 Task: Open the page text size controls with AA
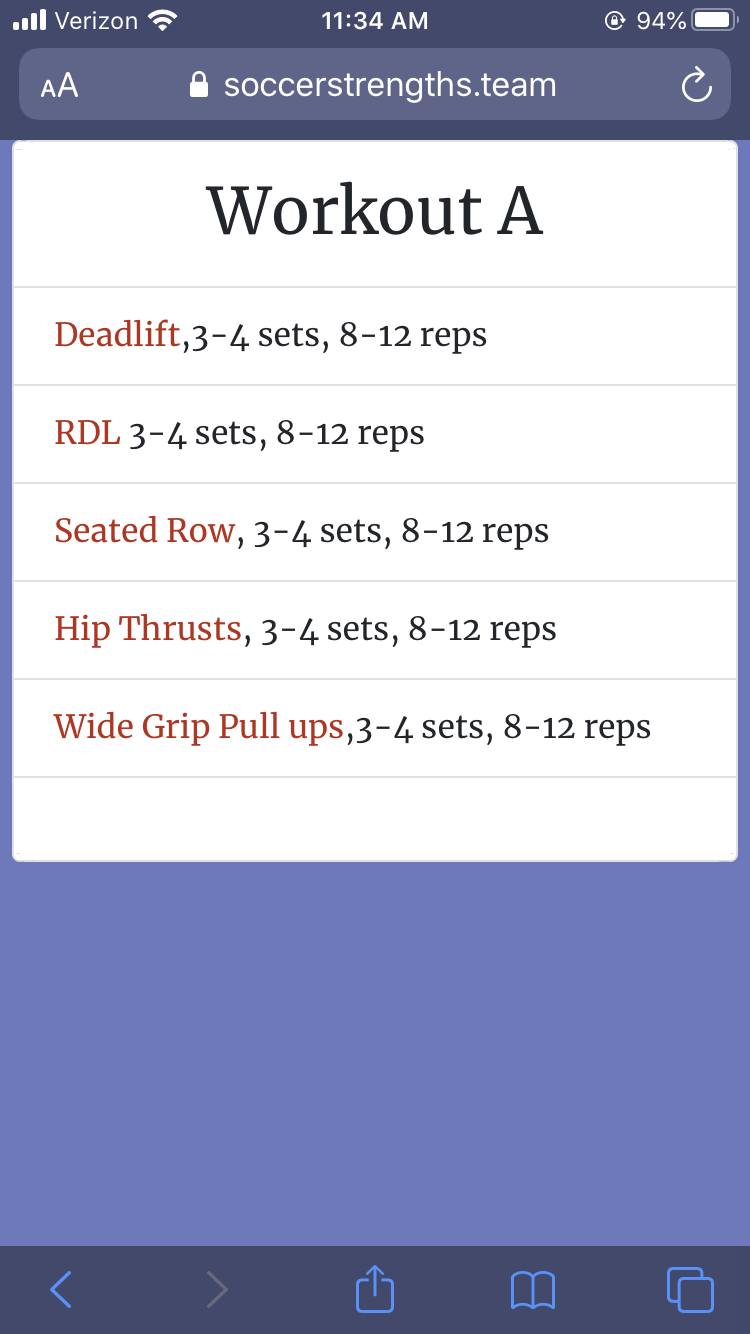58,85
